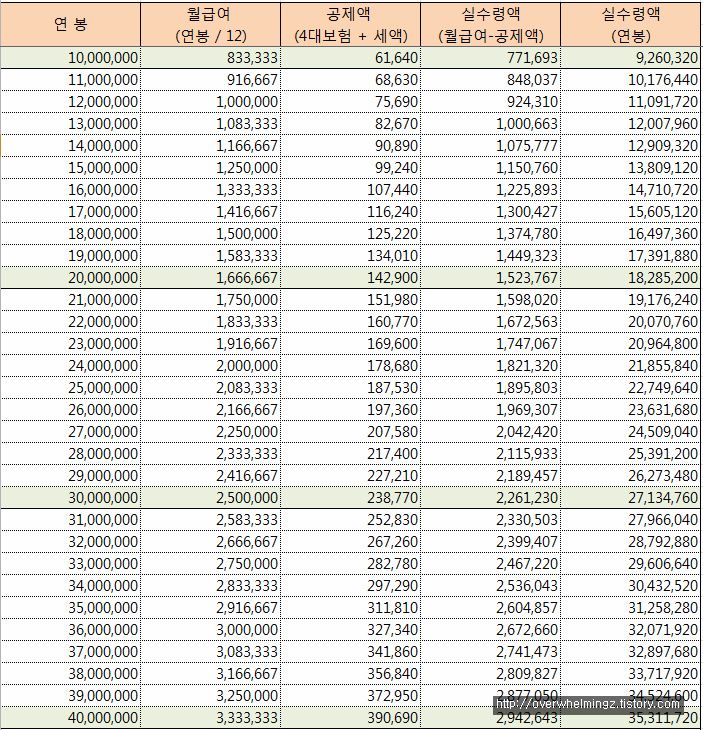Select the cell 2,083,333

click(210, 387)
